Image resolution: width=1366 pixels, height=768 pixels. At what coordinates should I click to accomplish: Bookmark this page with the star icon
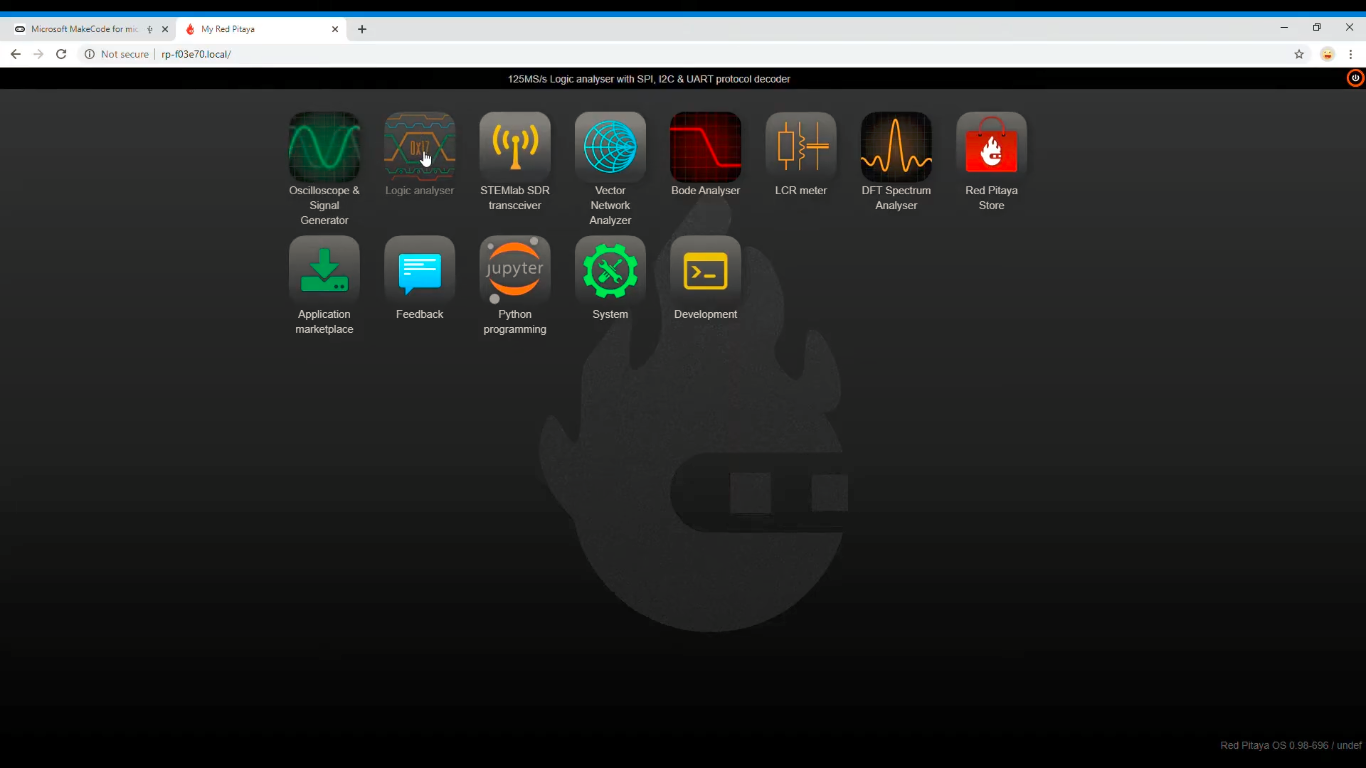(1299, 54)
